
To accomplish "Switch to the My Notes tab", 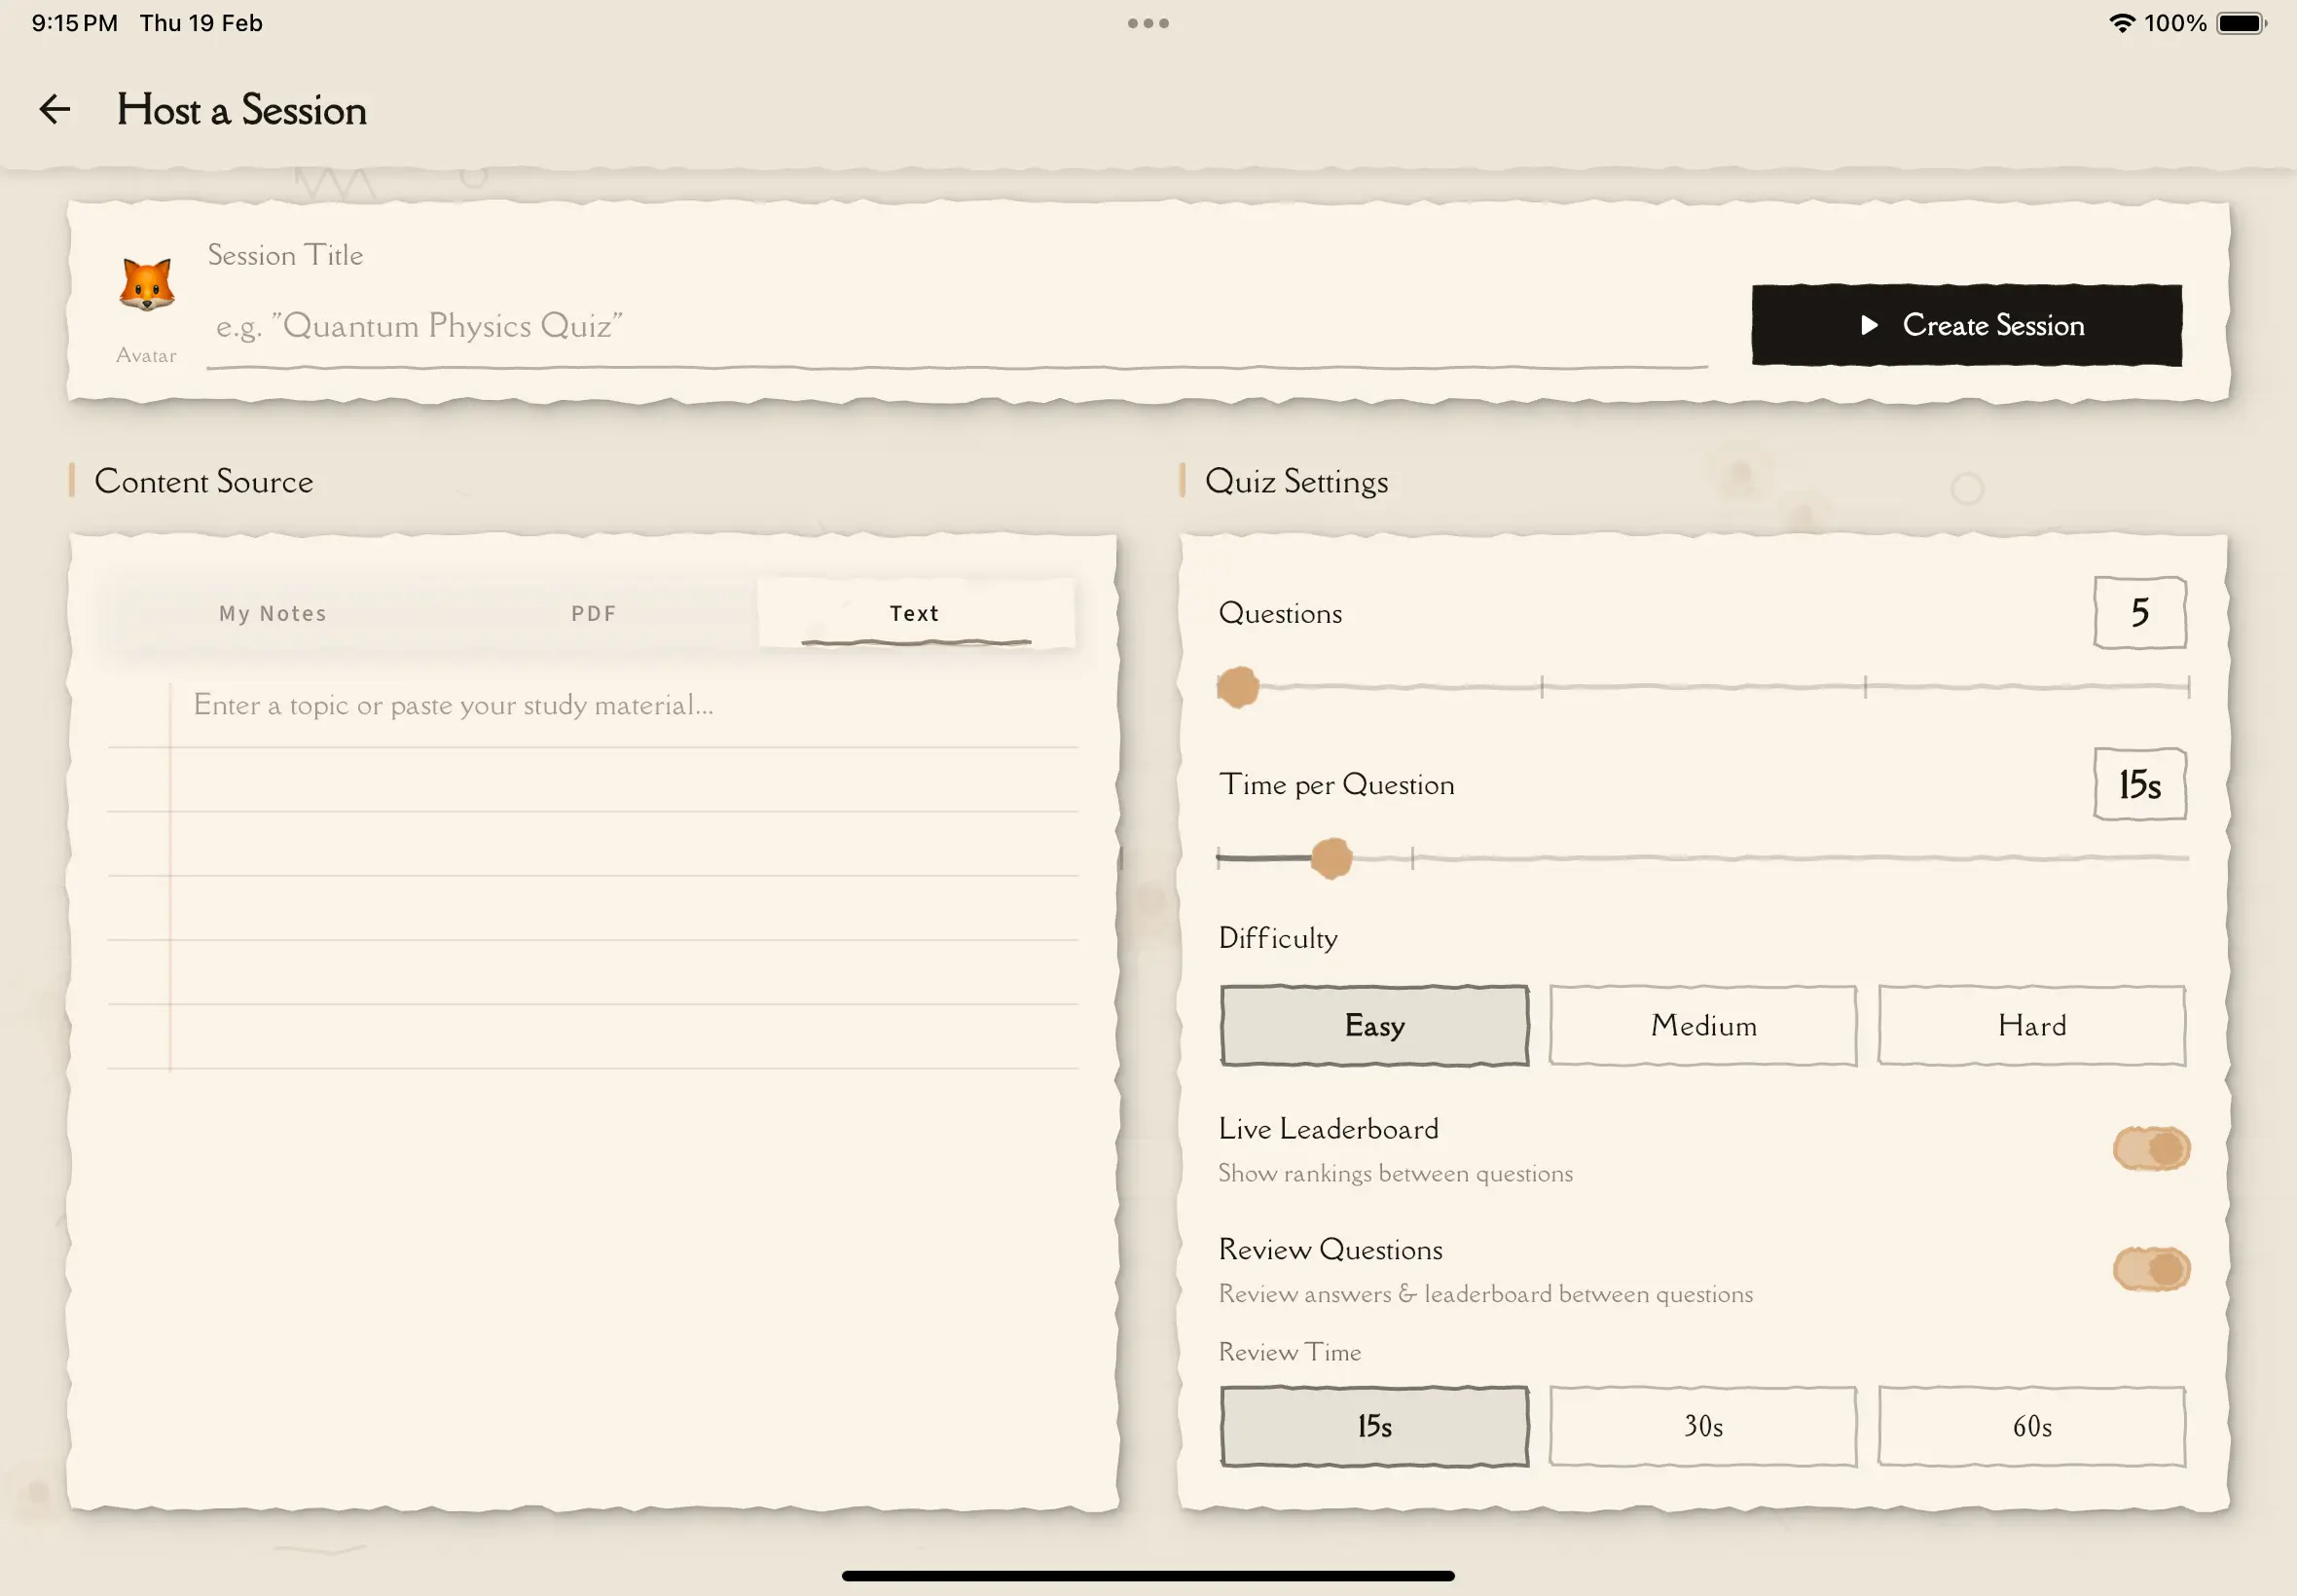I will [x=273, y=613].
